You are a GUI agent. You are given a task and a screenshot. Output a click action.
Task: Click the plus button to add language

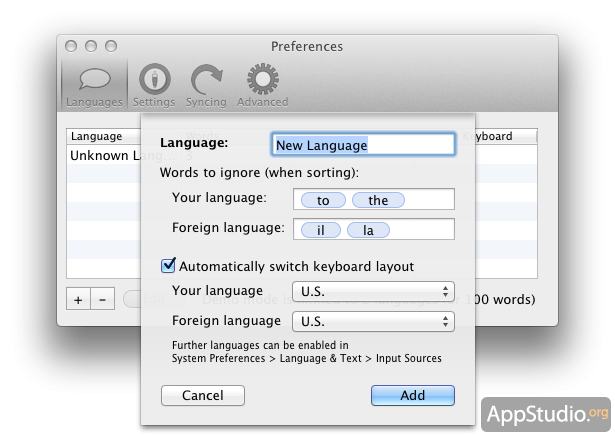(79, 299)
